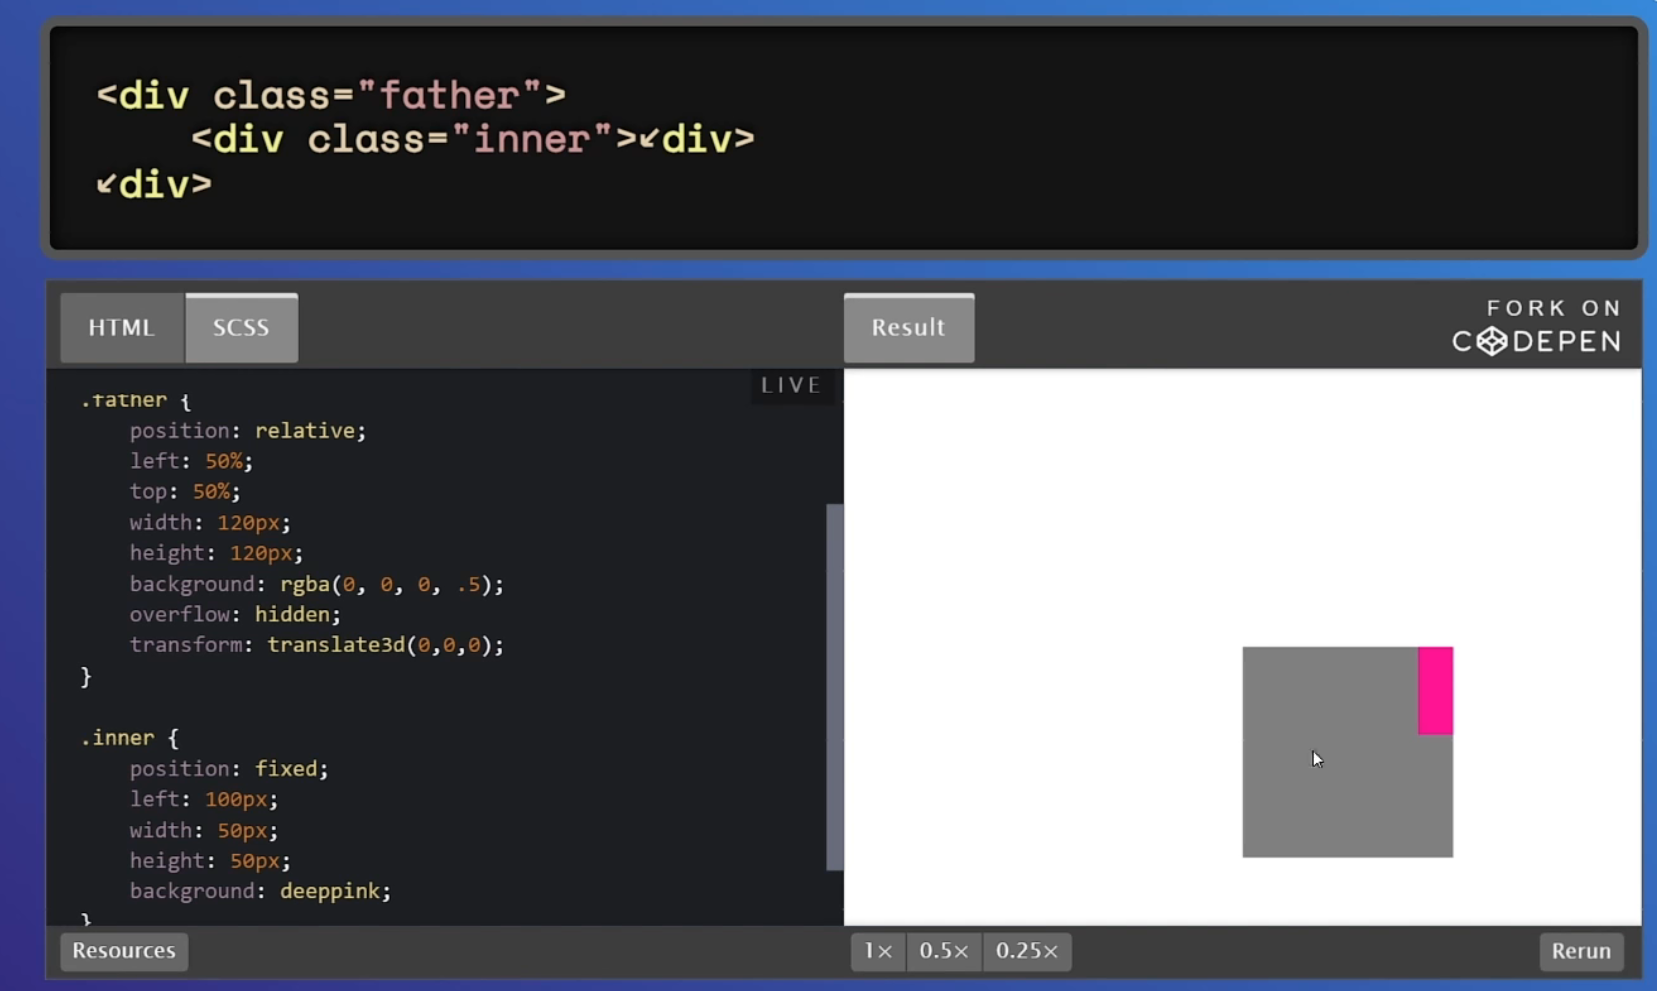The height and width of the screenshot is (991, 1657).
Task: Click 'overflow: hidden;' line
Action: tap(235, 615)
